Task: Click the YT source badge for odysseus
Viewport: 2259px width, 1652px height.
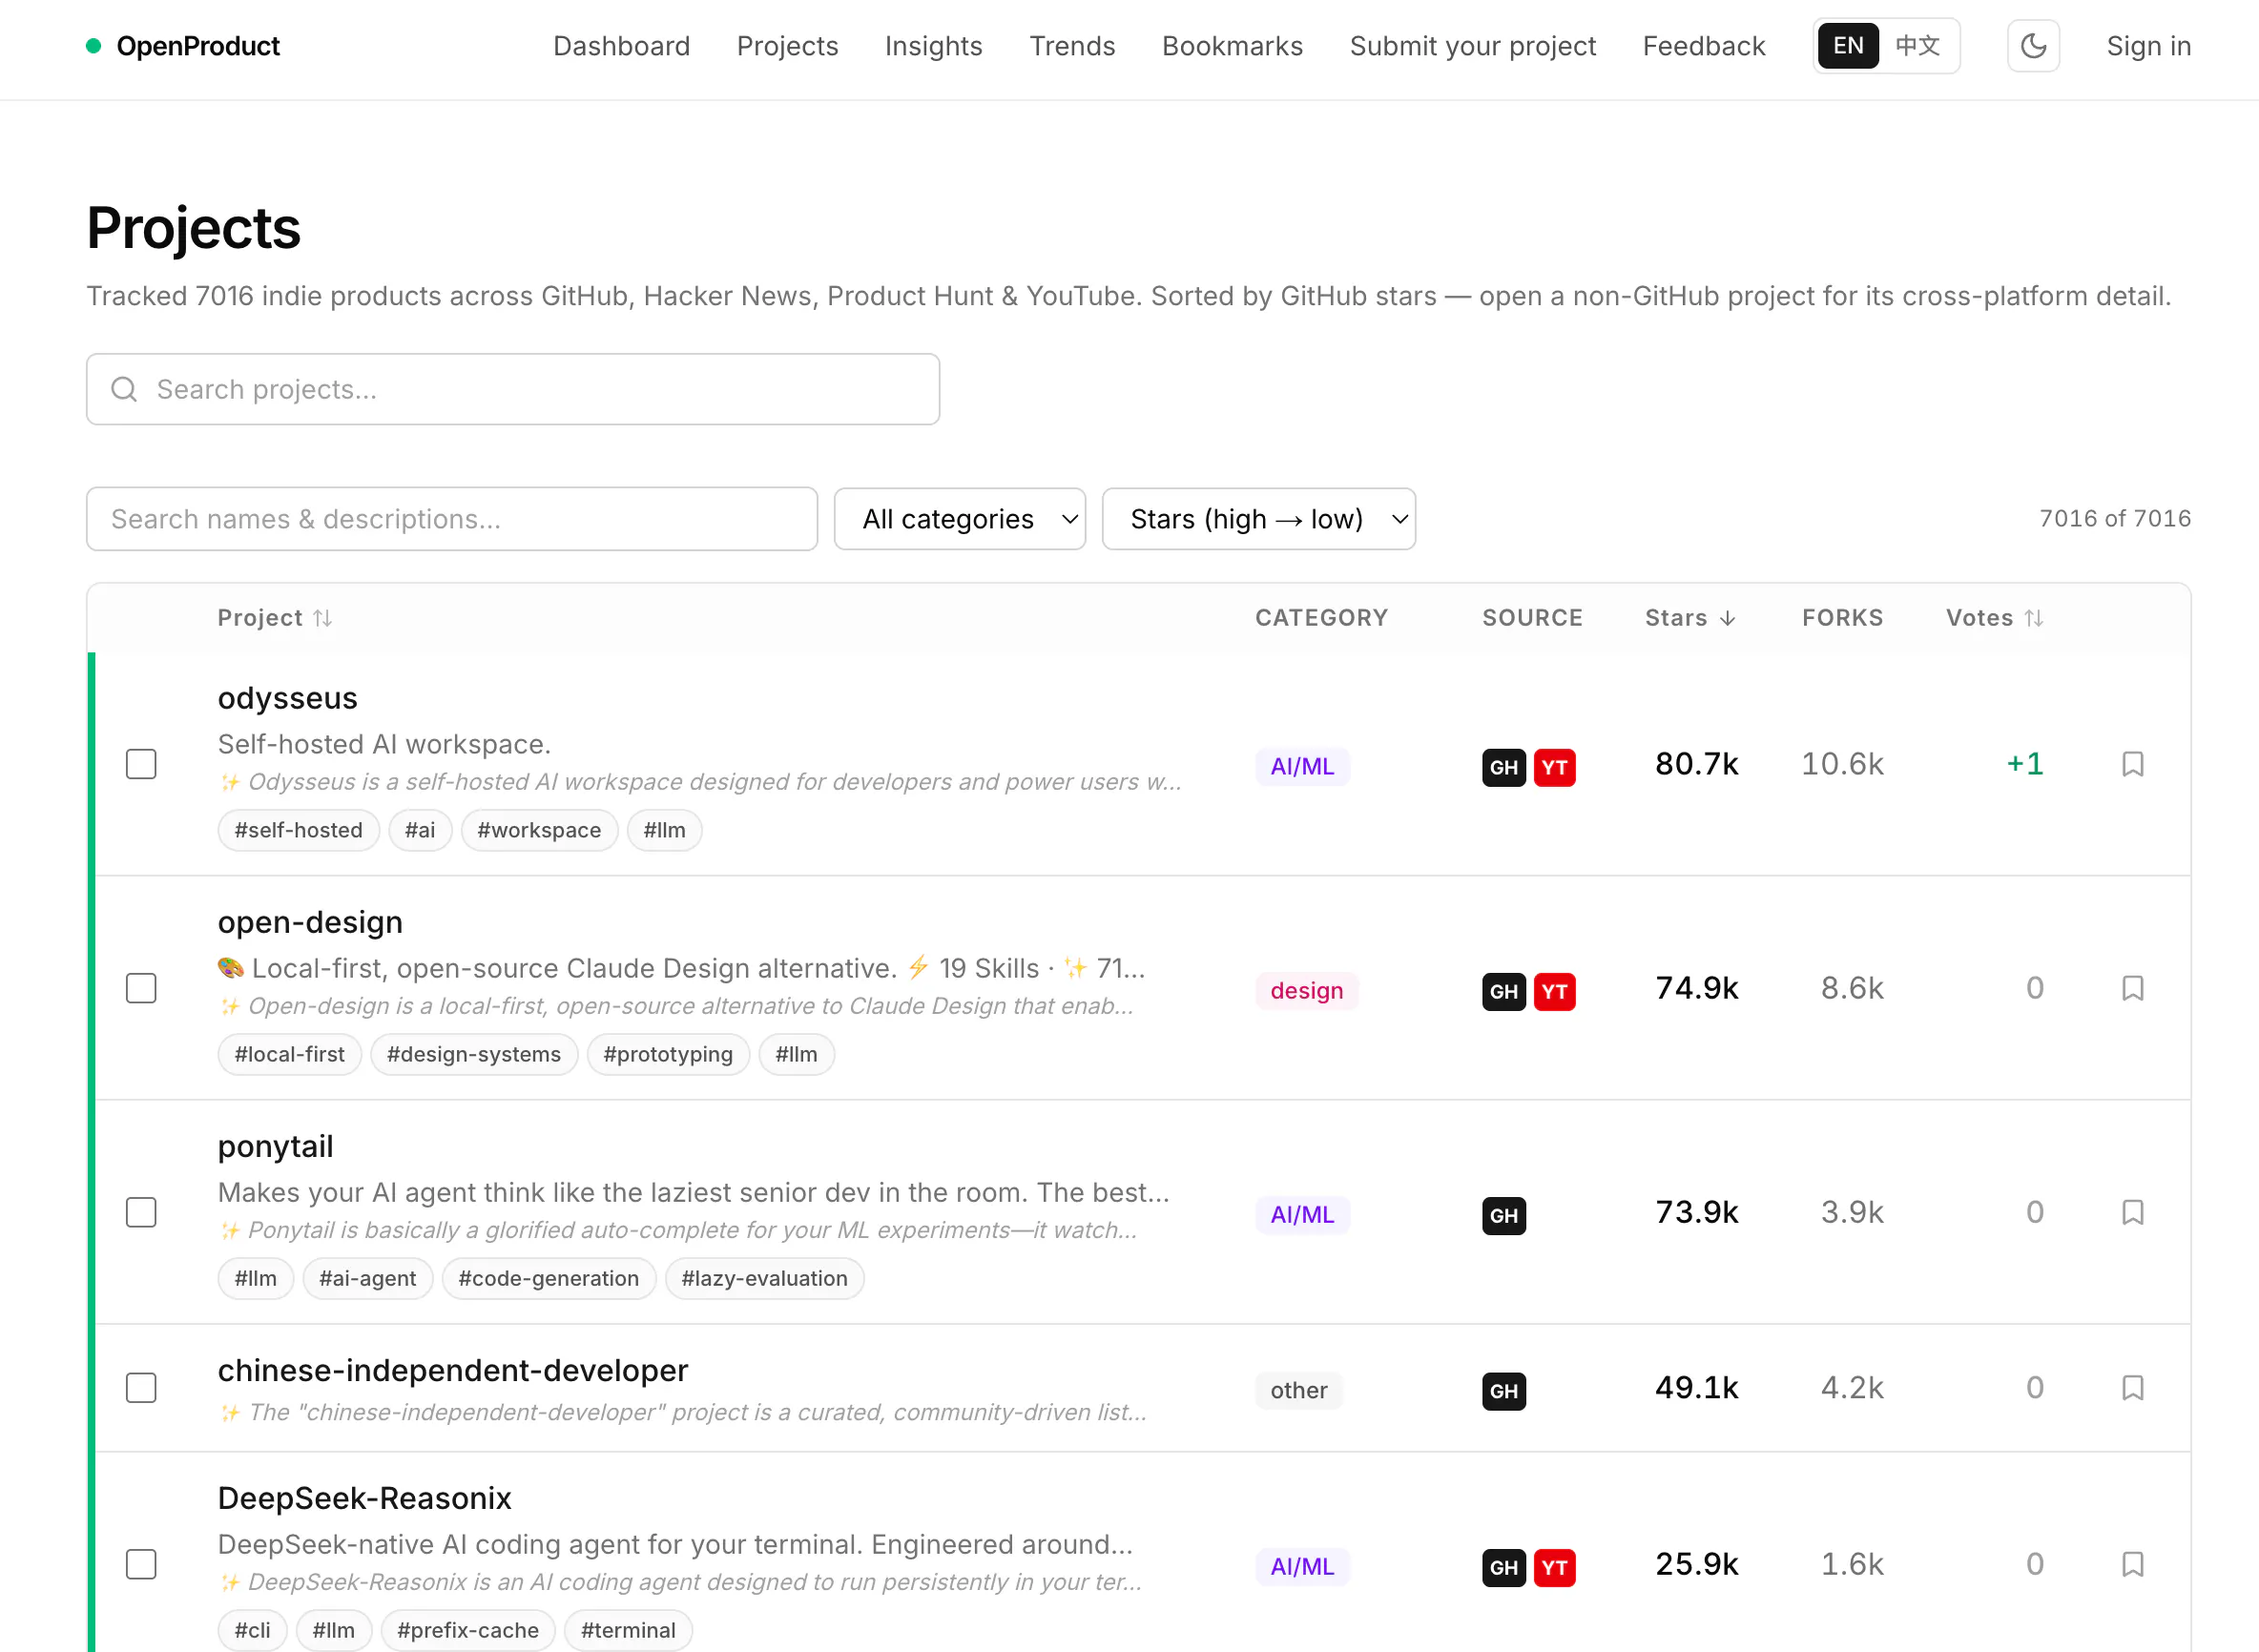Action: pyautogui.click(x=1554, y=767)
